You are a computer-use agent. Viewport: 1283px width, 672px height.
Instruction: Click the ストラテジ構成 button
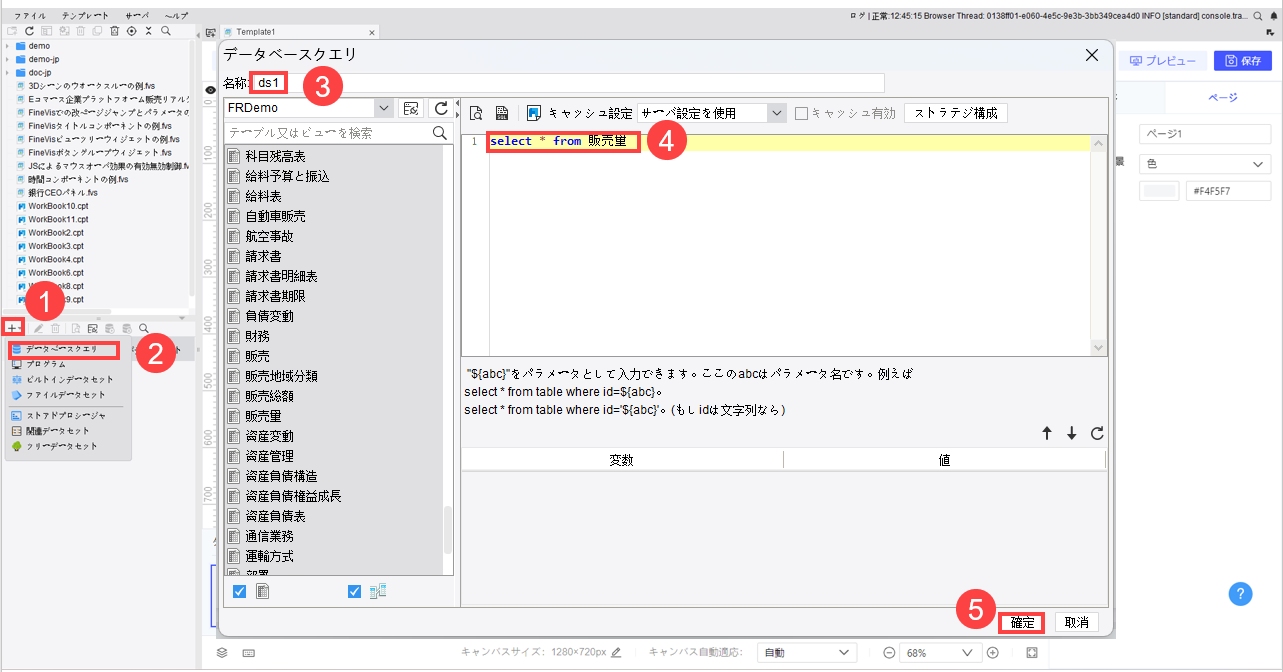955,113
